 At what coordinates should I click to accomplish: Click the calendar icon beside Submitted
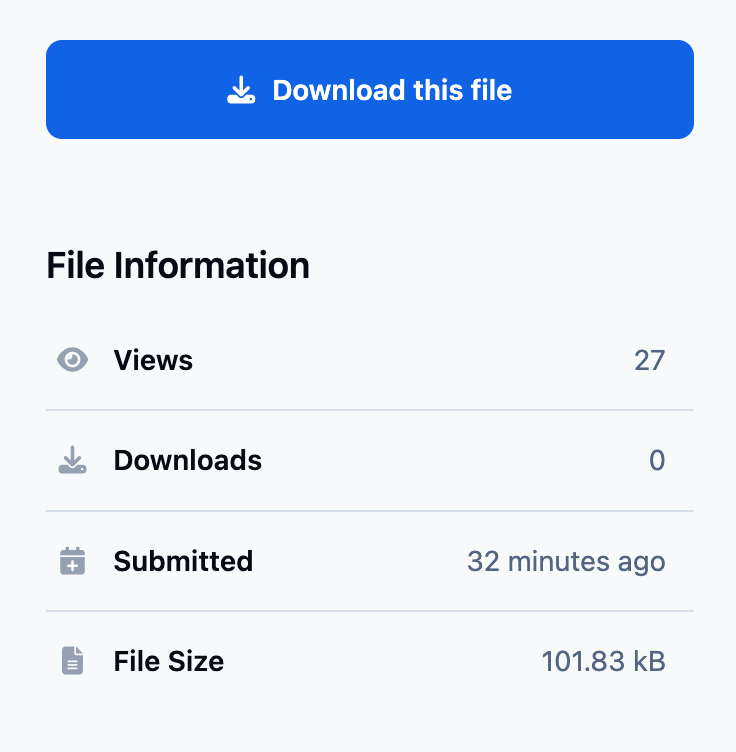pyautogui.click(x=72, y=561)
